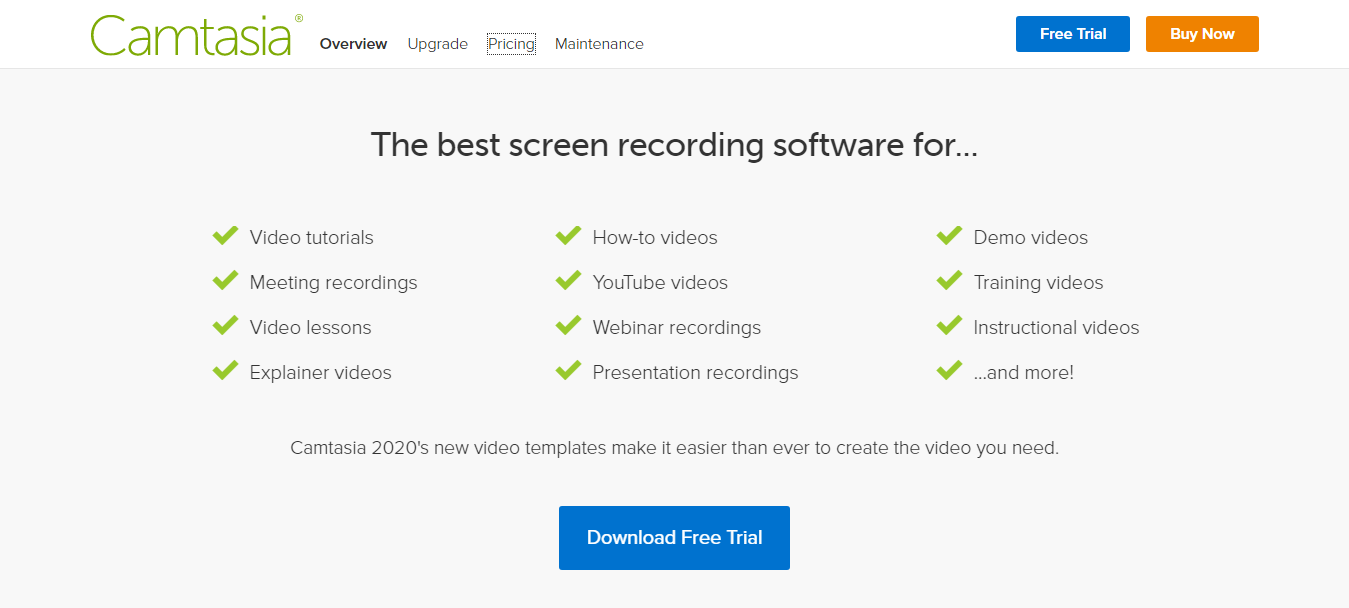Viewport: 1349px width, 608px height.
Task: Click the Camtasia logo
Action: (x=192, y=32)
